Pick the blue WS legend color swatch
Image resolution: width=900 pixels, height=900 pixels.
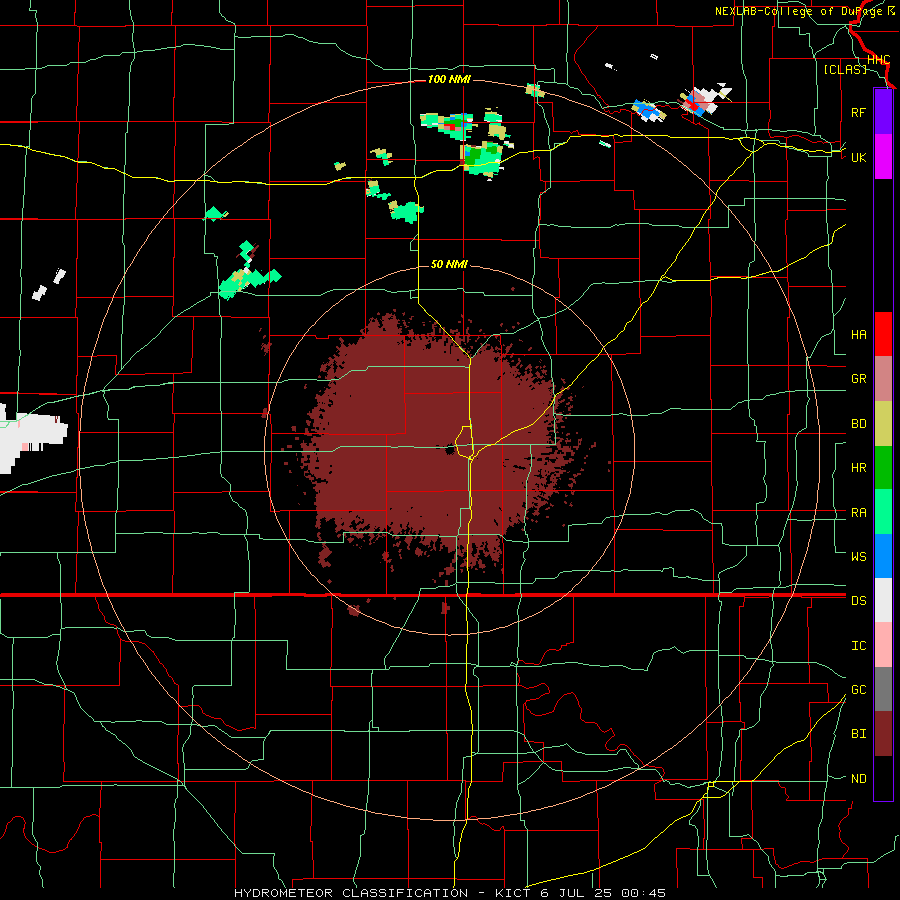tap(883, 556)
